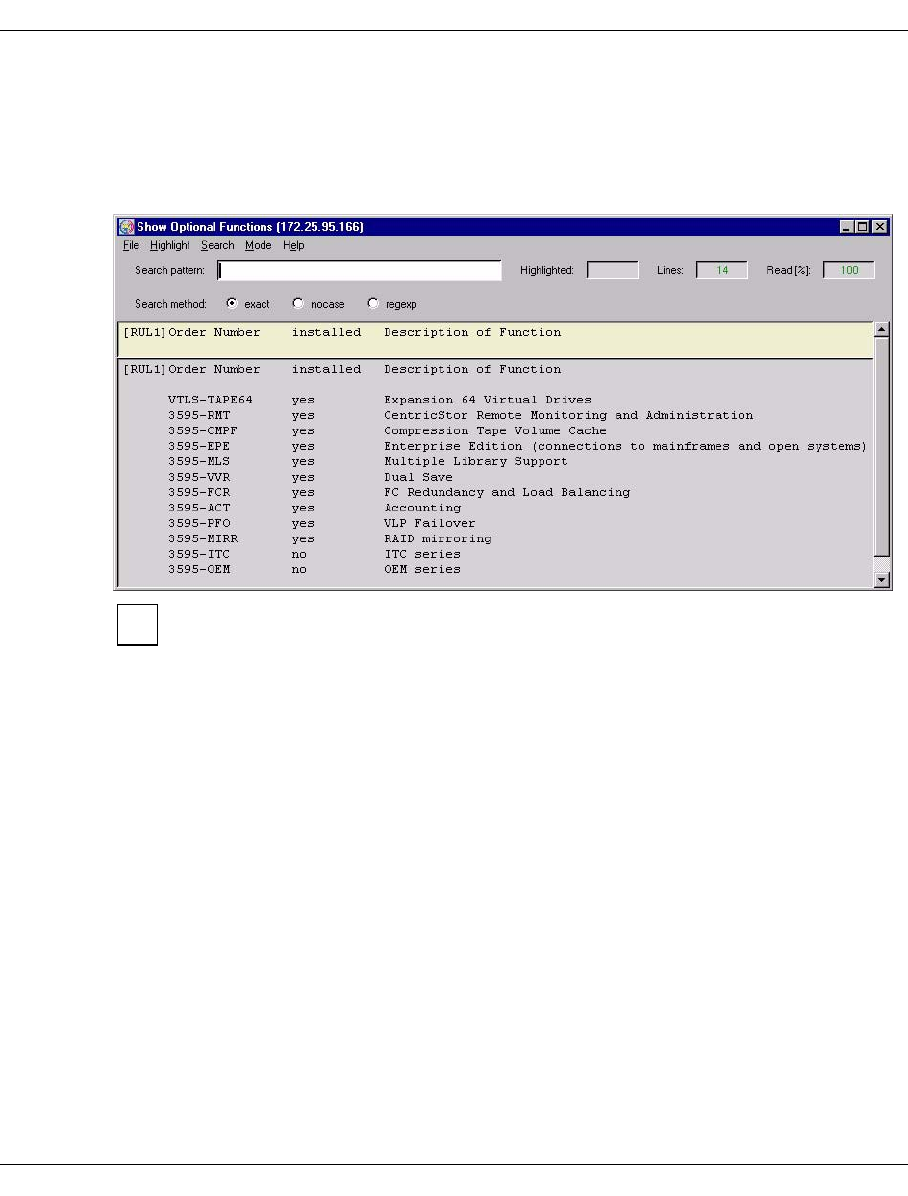
Task: Click the 3595-OEM order number
Action: [x=199, y=570]
